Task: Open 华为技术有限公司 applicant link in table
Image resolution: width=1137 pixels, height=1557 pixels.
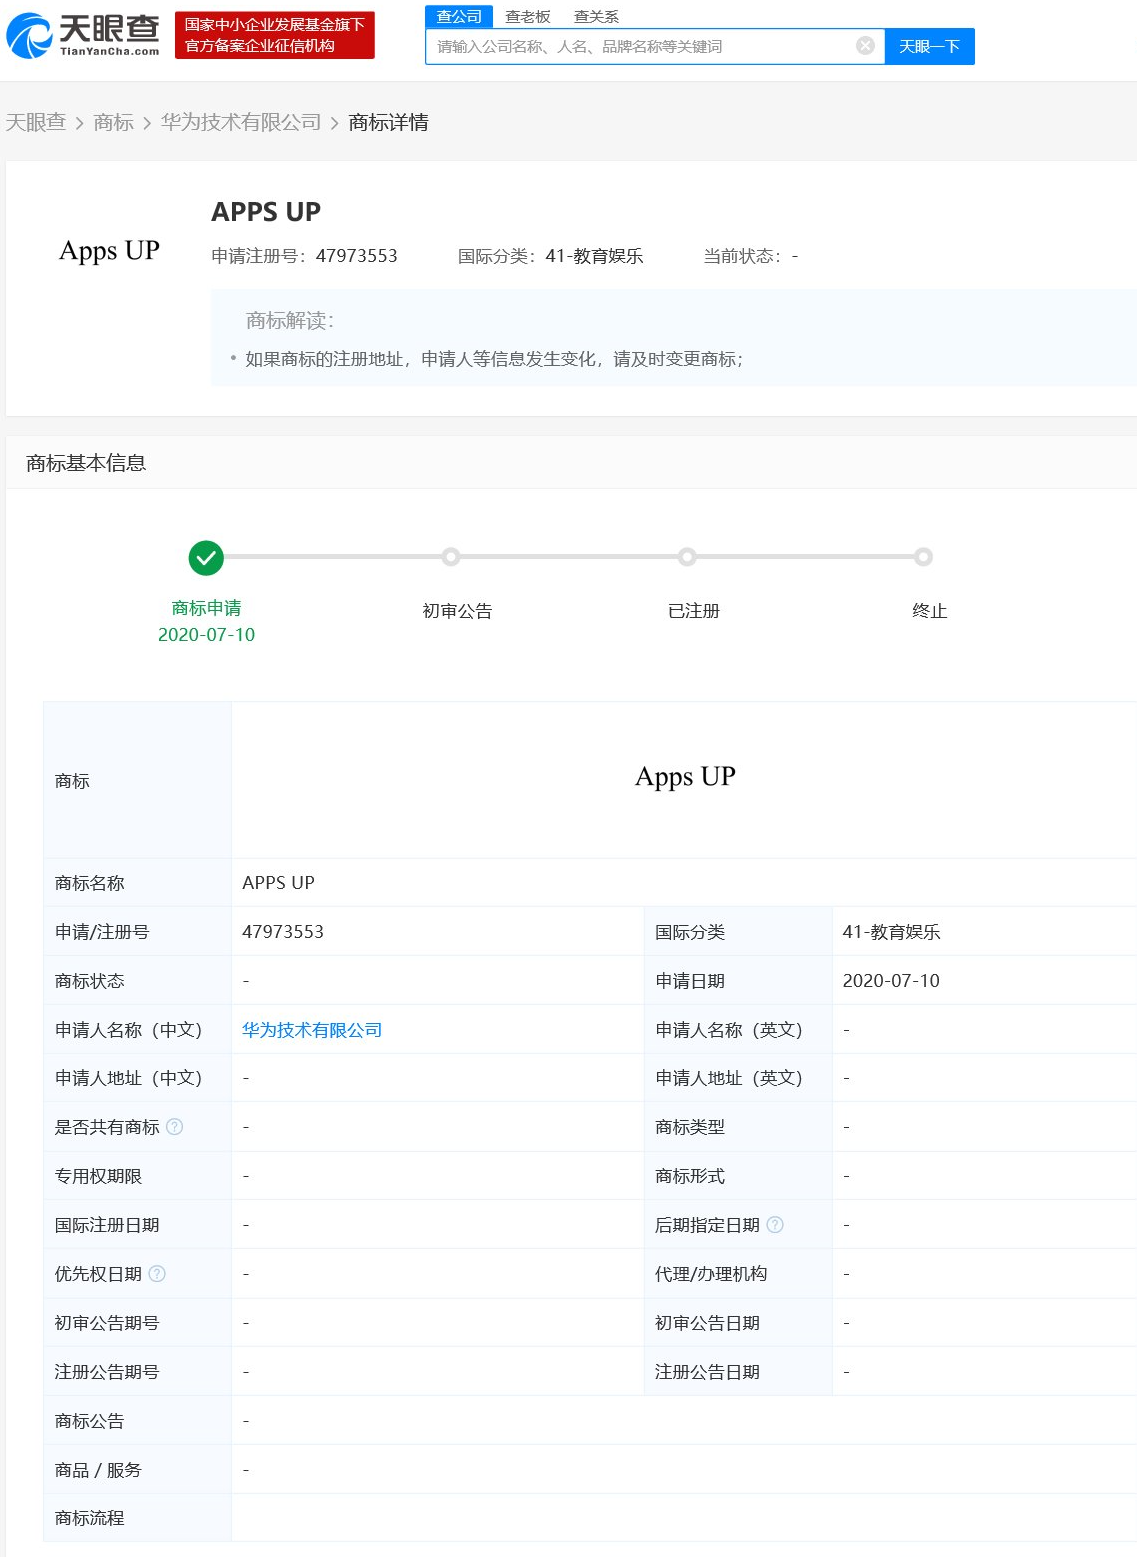Action: click(x=312, y=1030)
